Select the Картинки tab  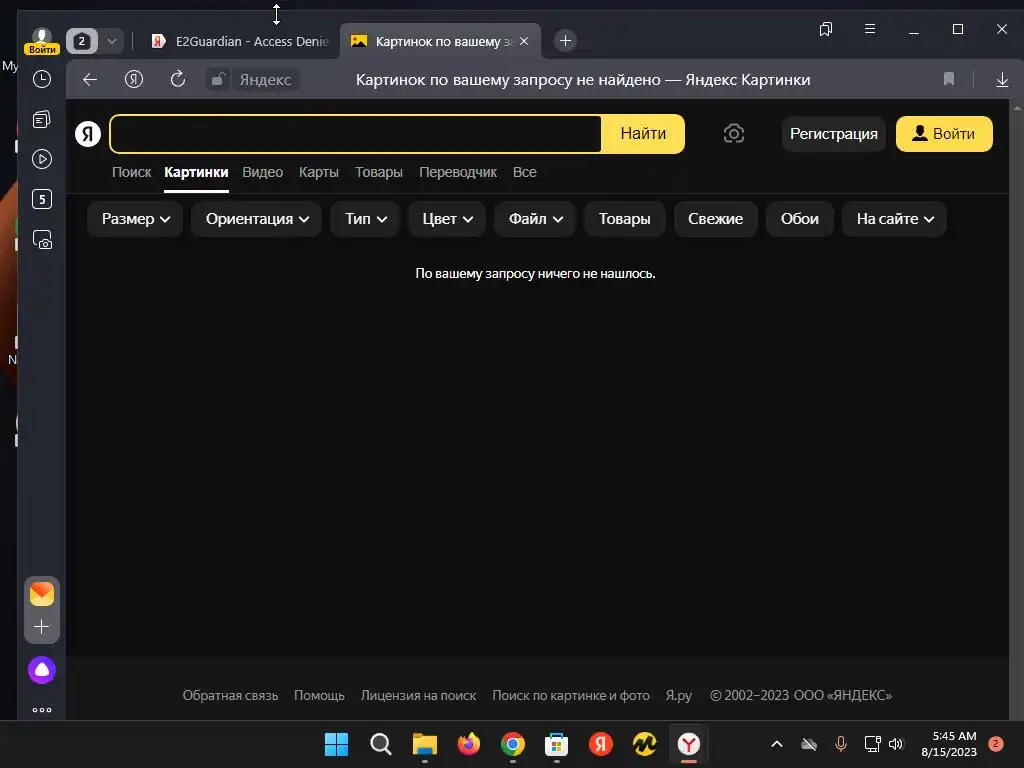tap(196, 172)
